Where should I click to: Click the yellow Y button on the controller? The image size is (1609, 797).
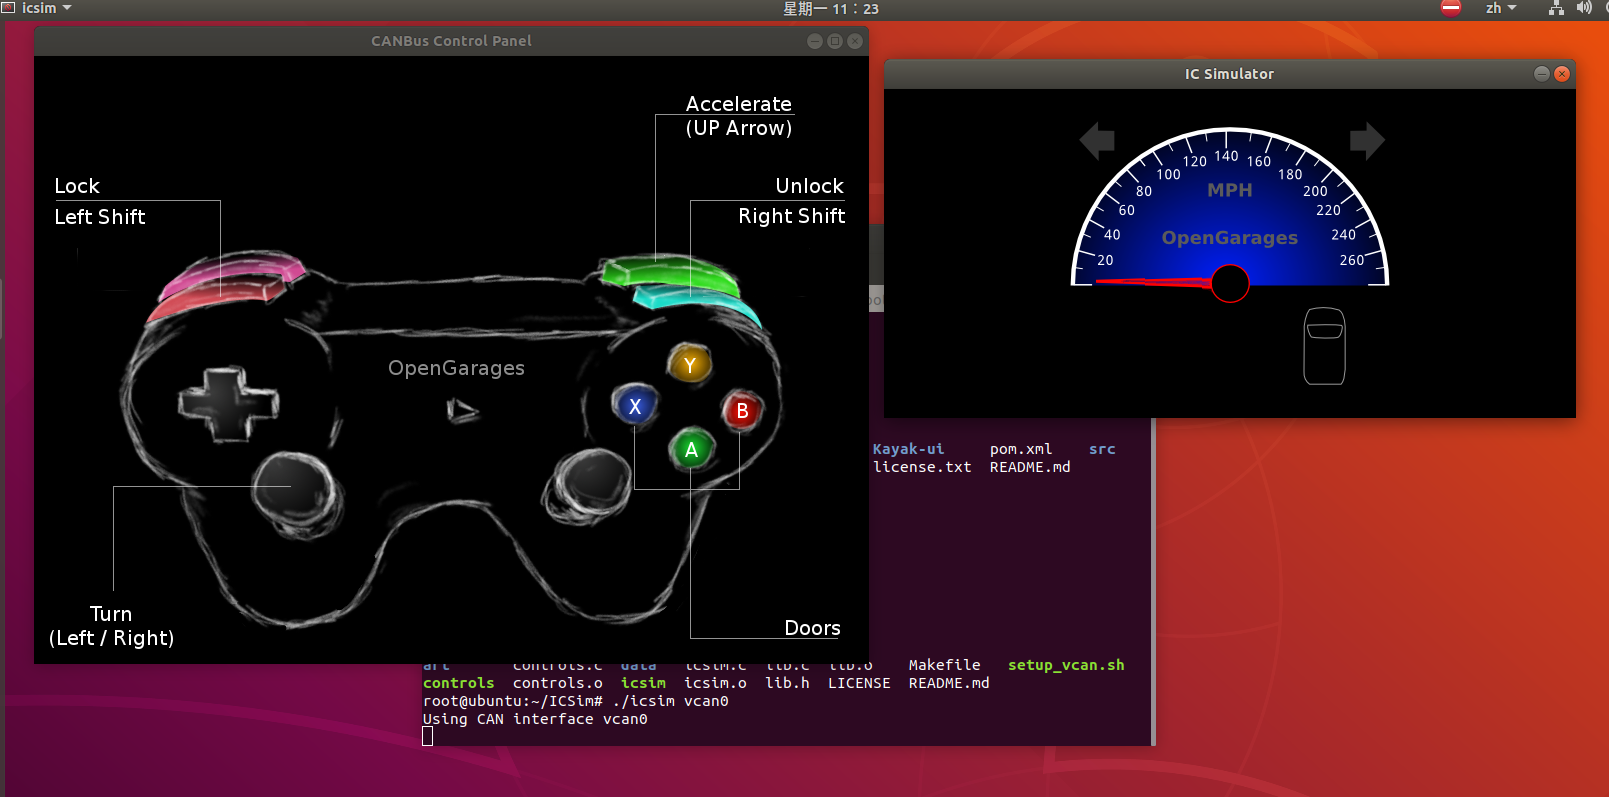pos(690,365)
